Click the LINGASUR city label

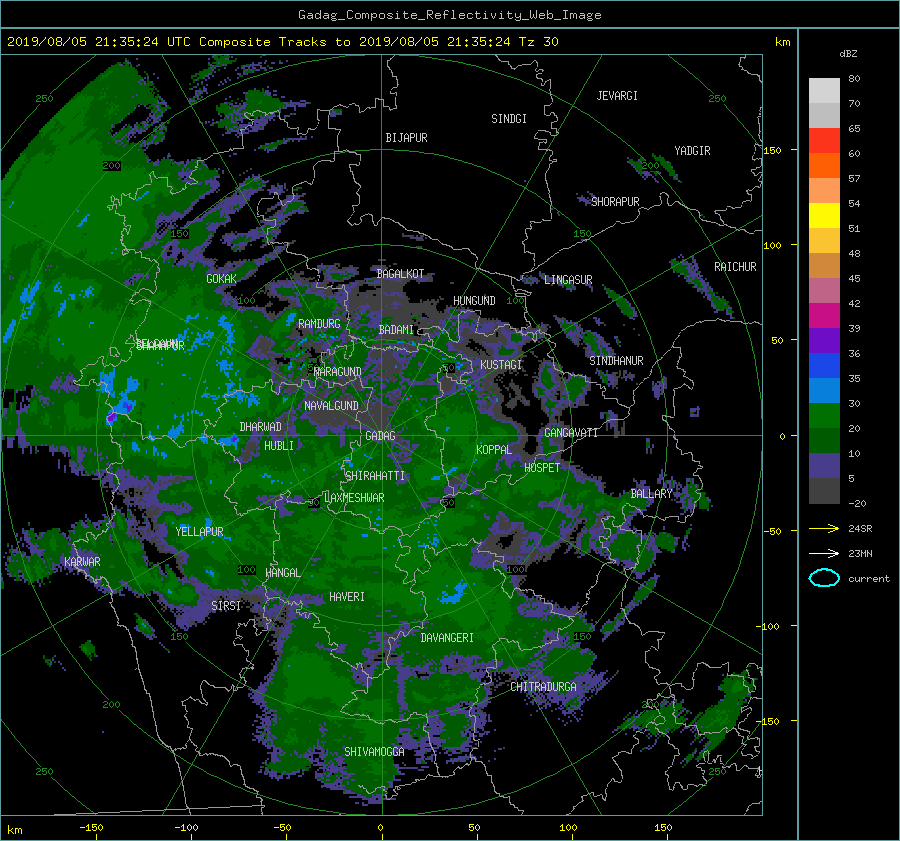click(568, 280)
